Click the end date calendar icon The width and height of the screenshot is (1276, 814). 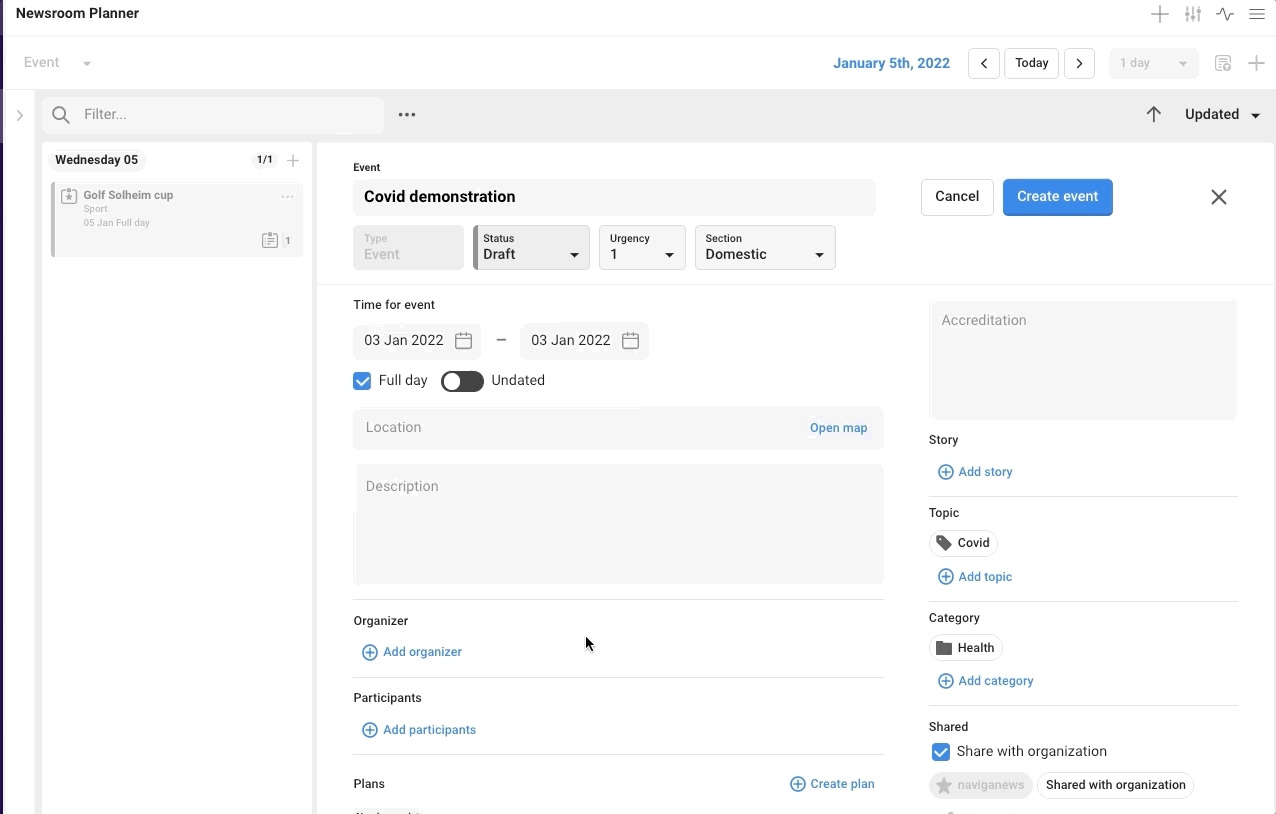point(630,341)
